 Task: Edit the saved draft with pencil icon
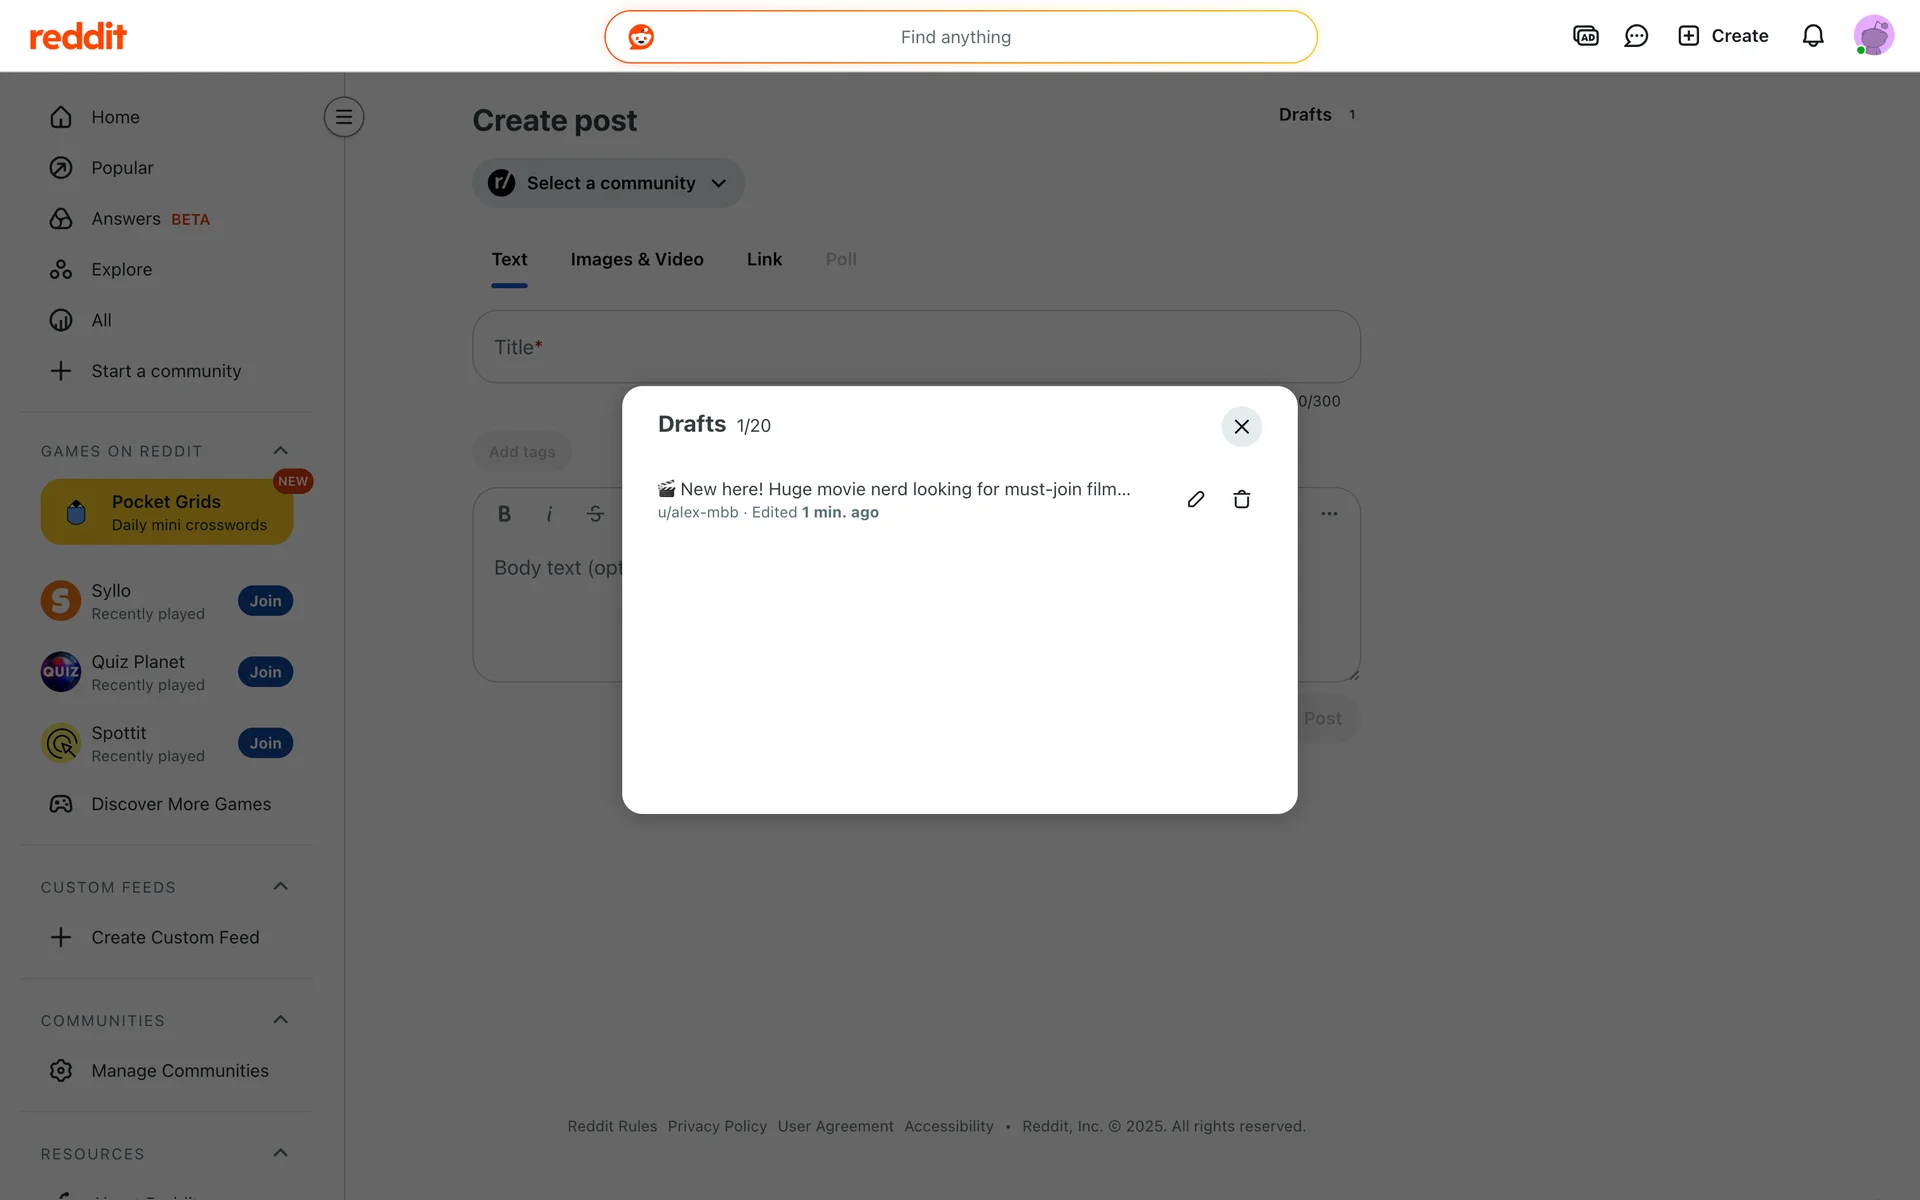(1195, 499)
